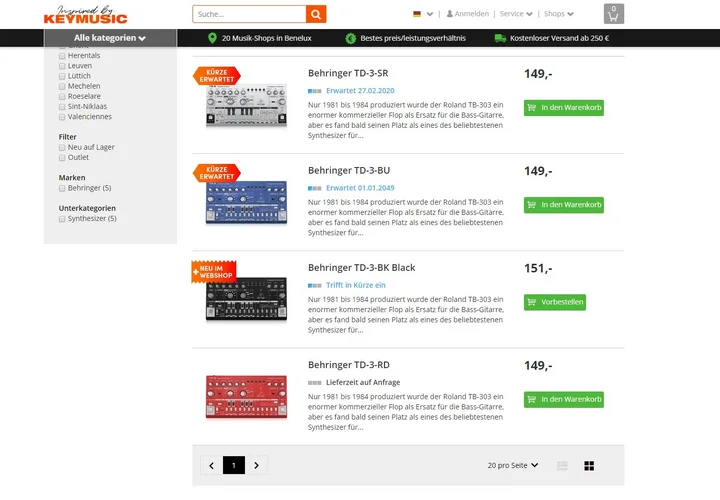
Task: Click Kürze Erwartet badge on TD-3-SR
Action: (x=217, y=76)
